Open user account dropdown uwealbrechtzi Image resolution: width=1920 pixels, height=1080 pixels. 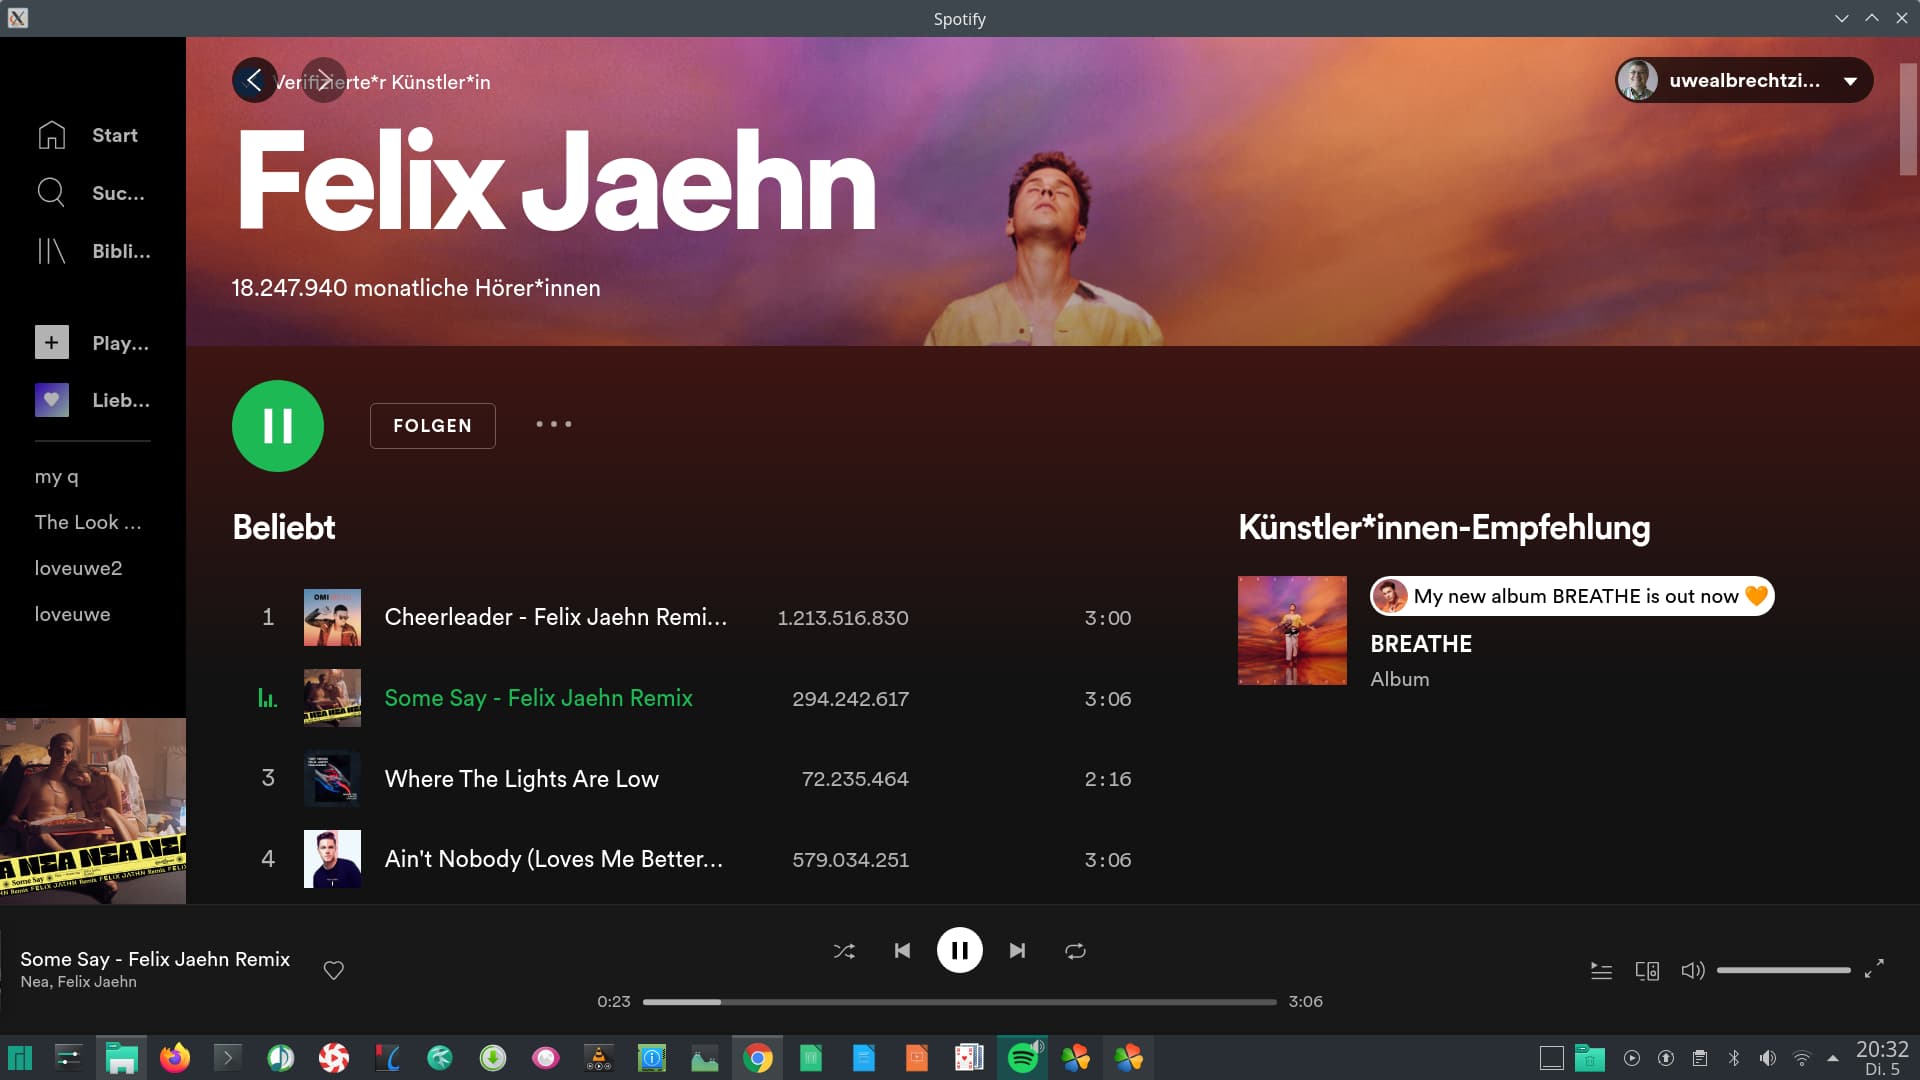point(1744,80)
